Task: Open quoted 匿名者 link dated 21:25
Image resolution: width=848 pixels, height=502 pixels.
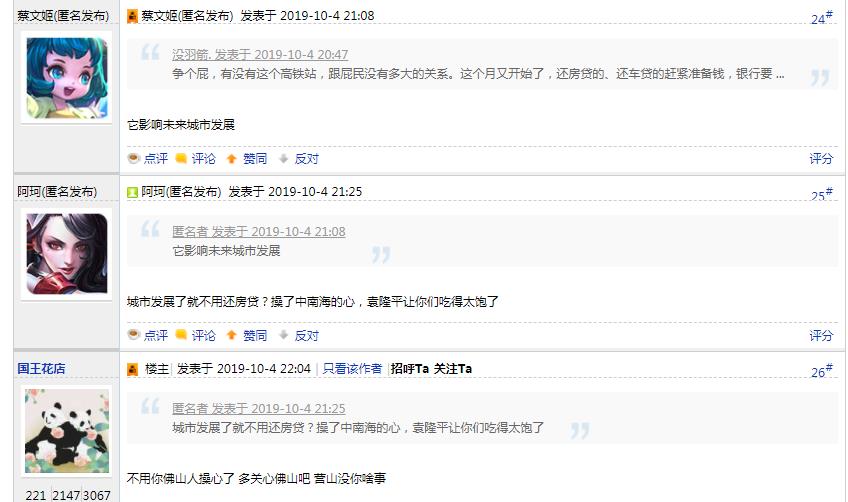Action: (x=258, y=408)
